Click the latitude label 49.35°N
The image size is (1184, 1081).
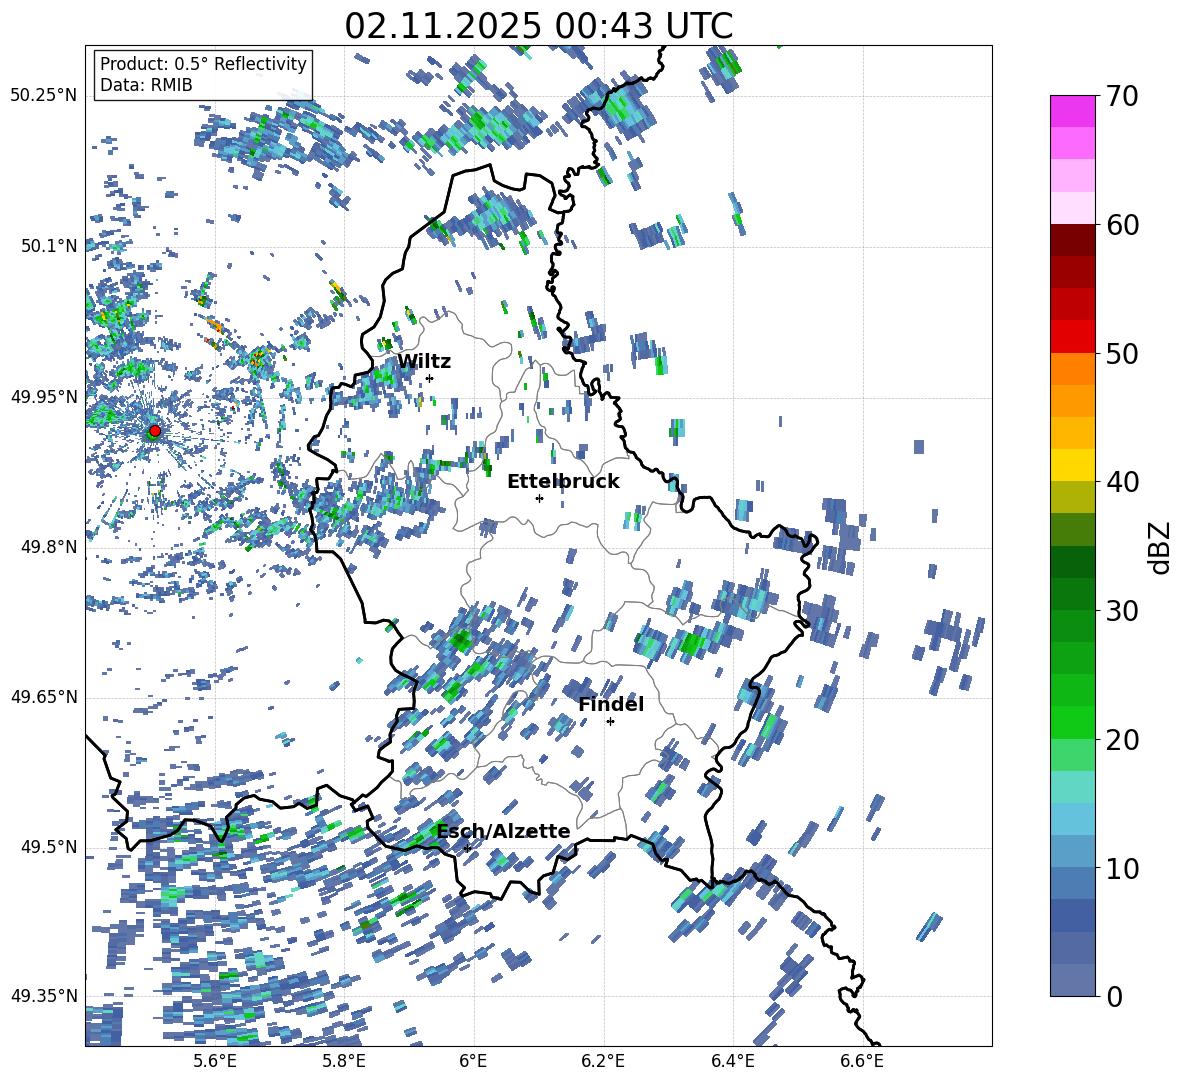(43, 996)
